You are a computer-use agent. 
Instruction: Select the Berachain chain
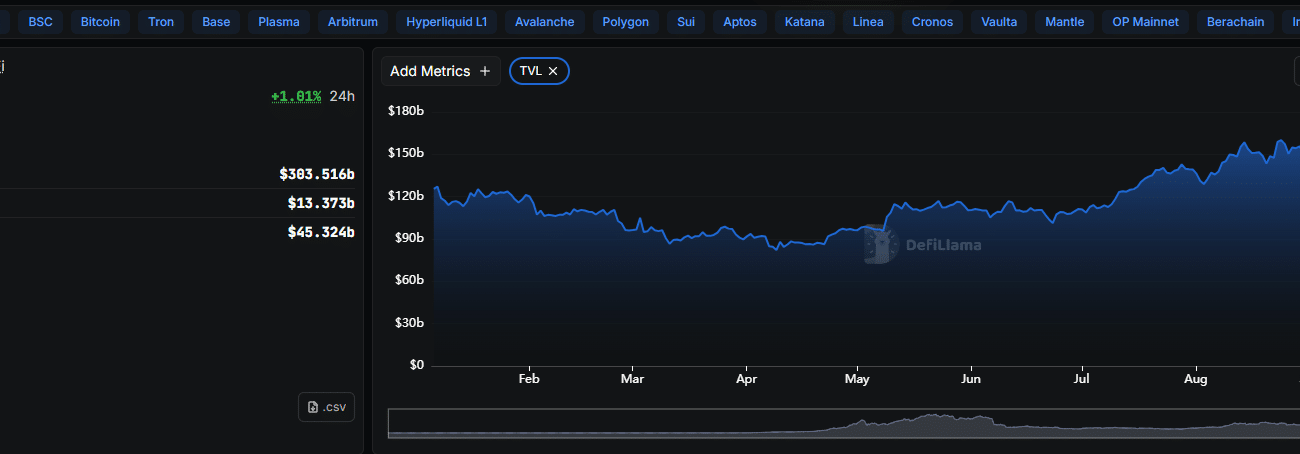click(1235, 21)
